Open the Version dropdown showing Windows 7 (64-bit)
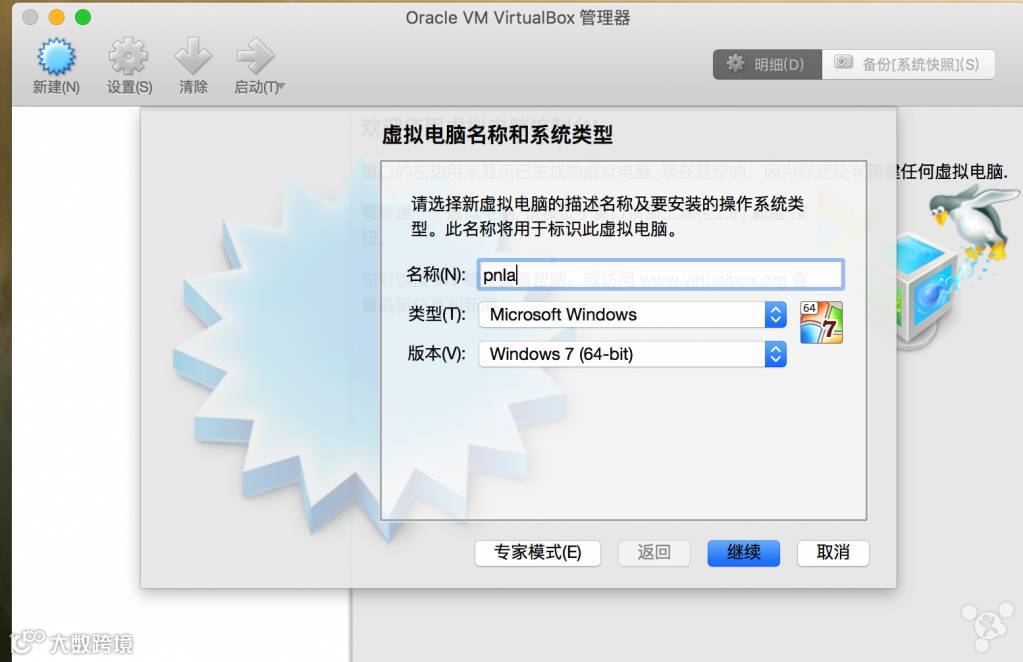The height and width of the screenshot is (662, 1023). [x=632, y=354]
